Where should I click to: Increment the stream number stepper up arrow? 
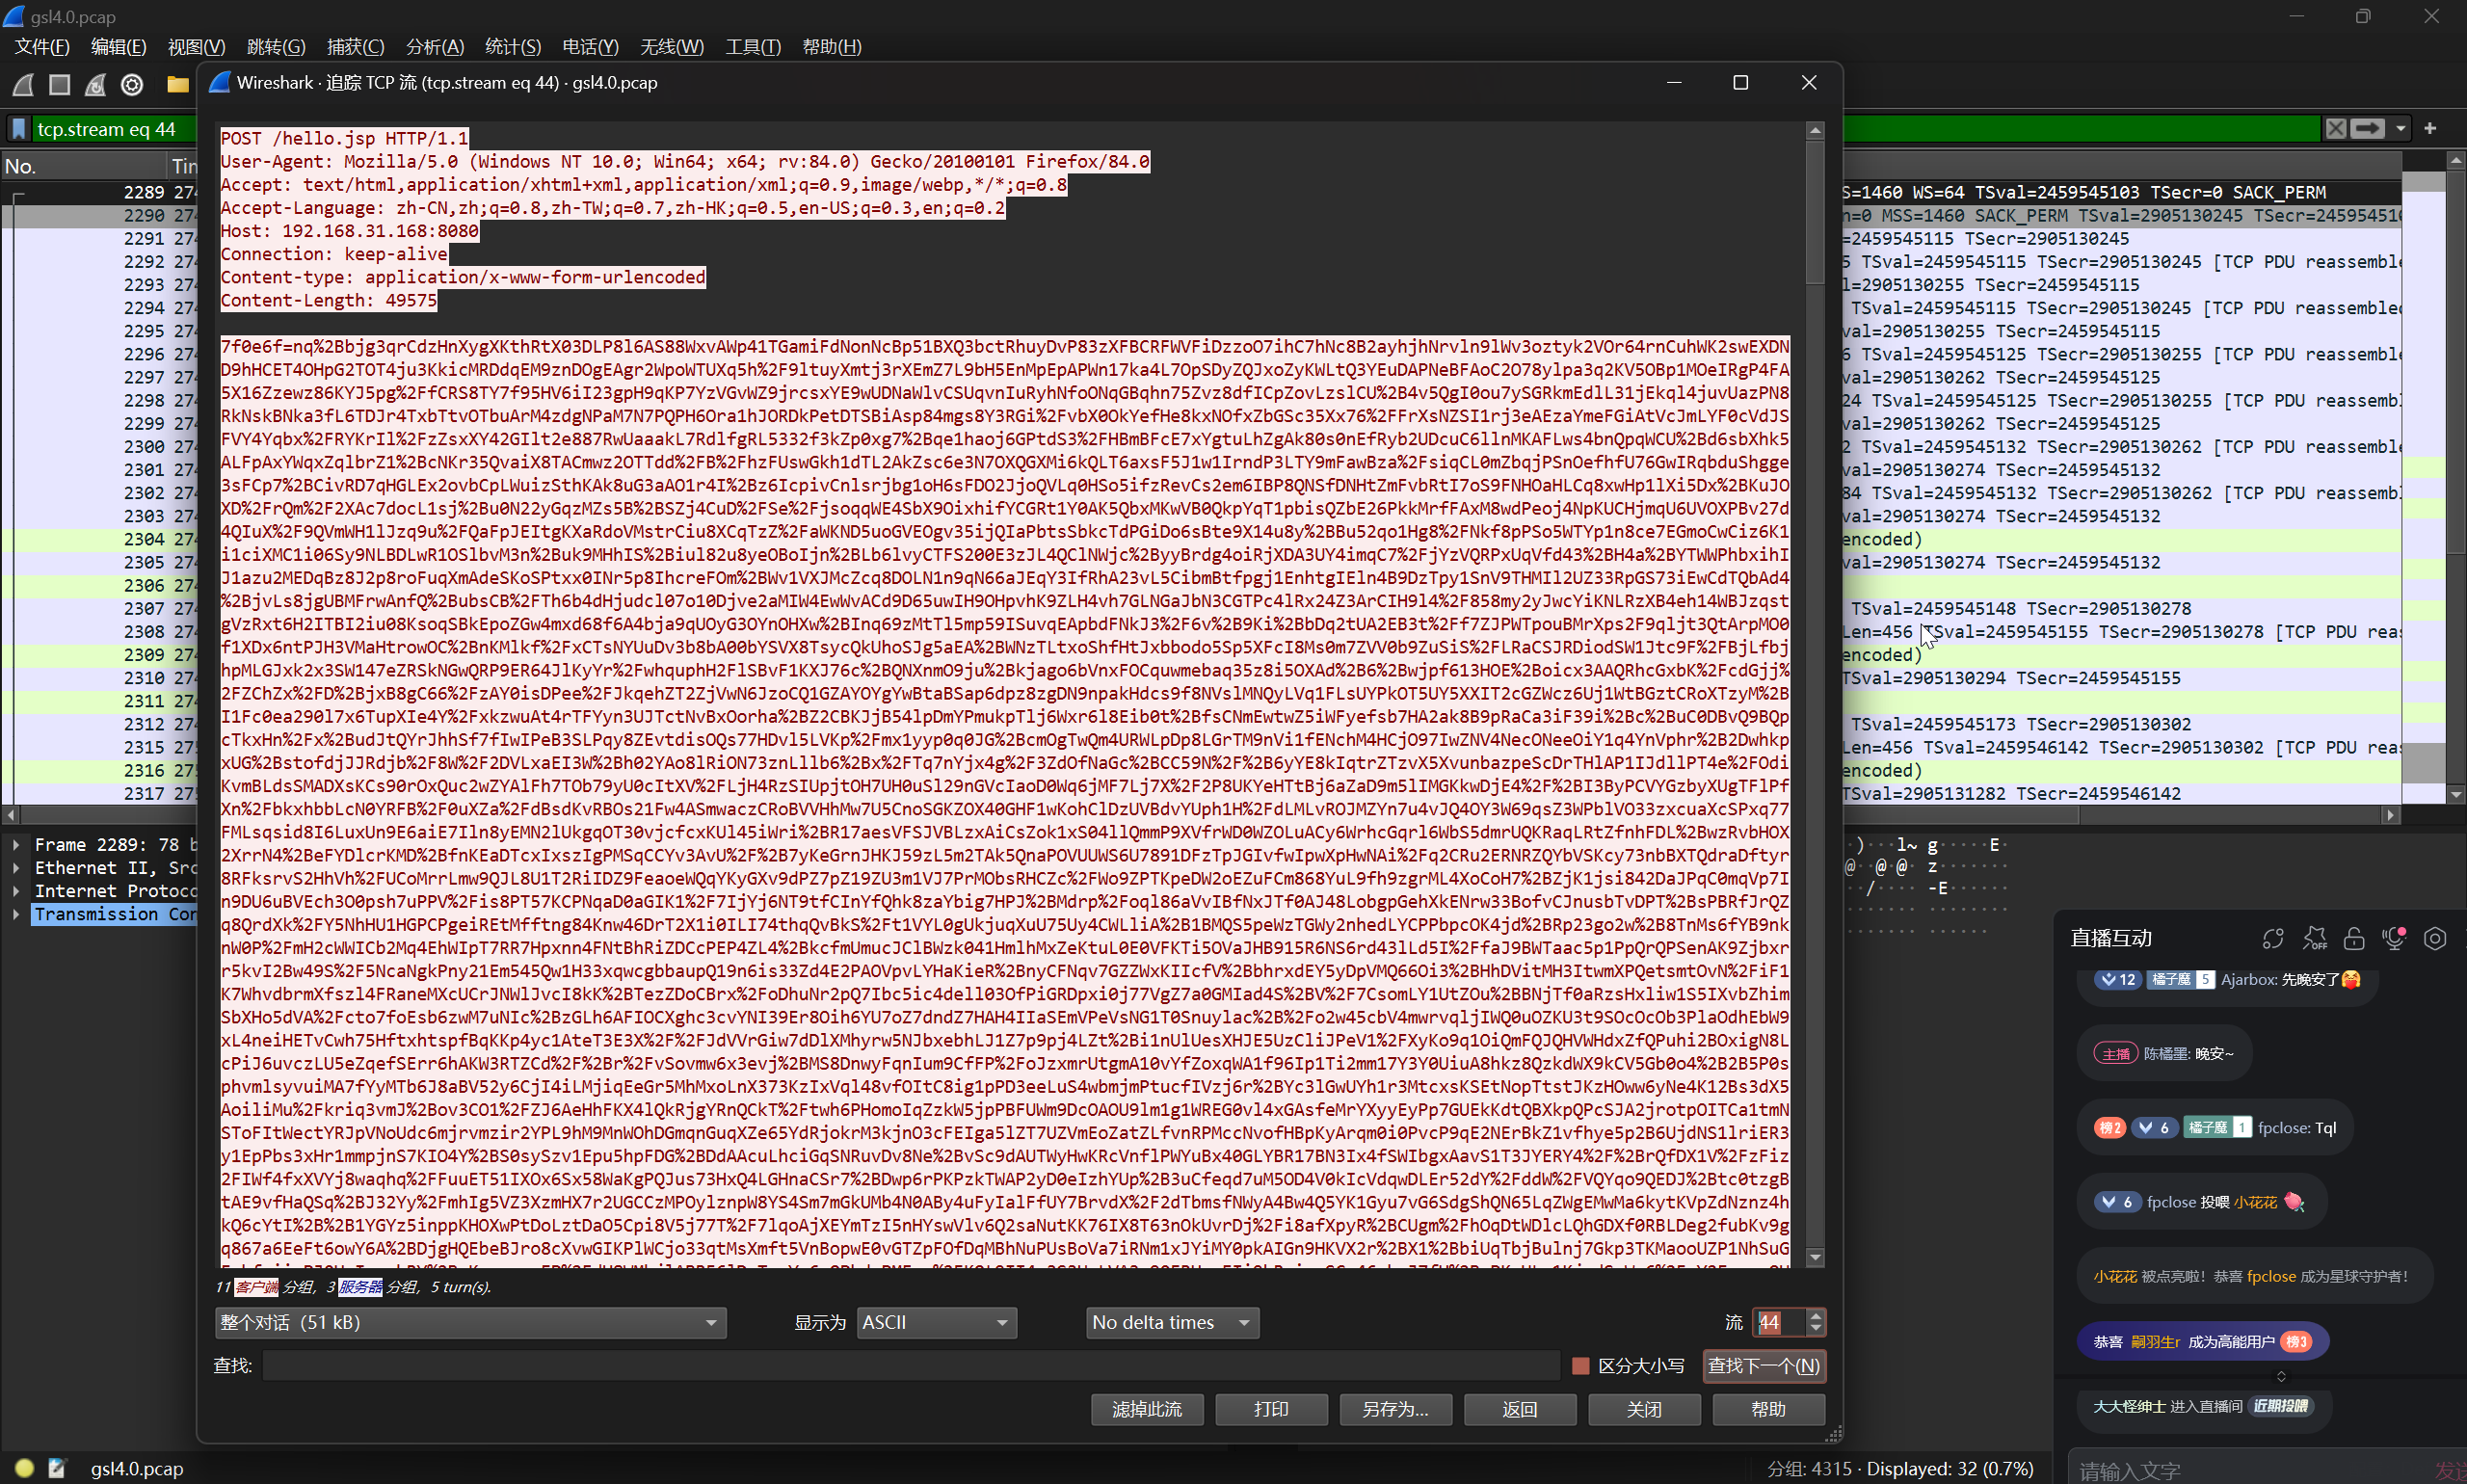tap(1816, 1315)
